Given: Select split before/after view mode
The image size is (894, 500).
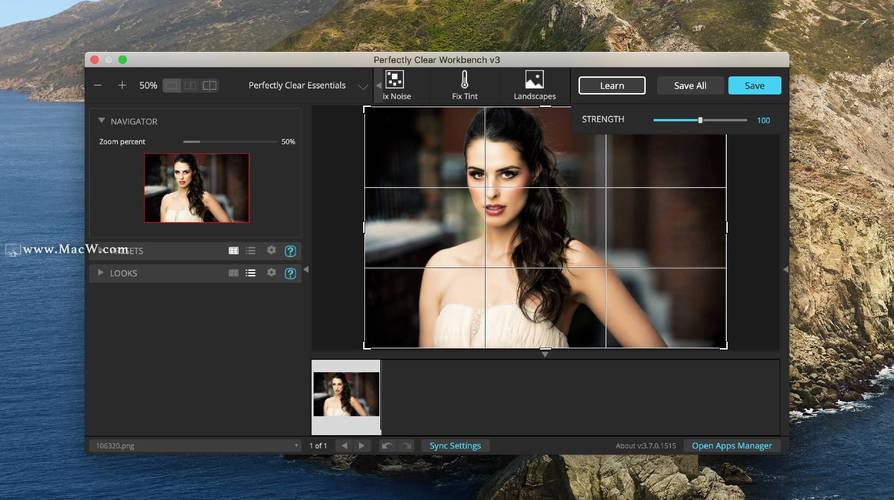Looking at the screenshot, I should (210, 86).
